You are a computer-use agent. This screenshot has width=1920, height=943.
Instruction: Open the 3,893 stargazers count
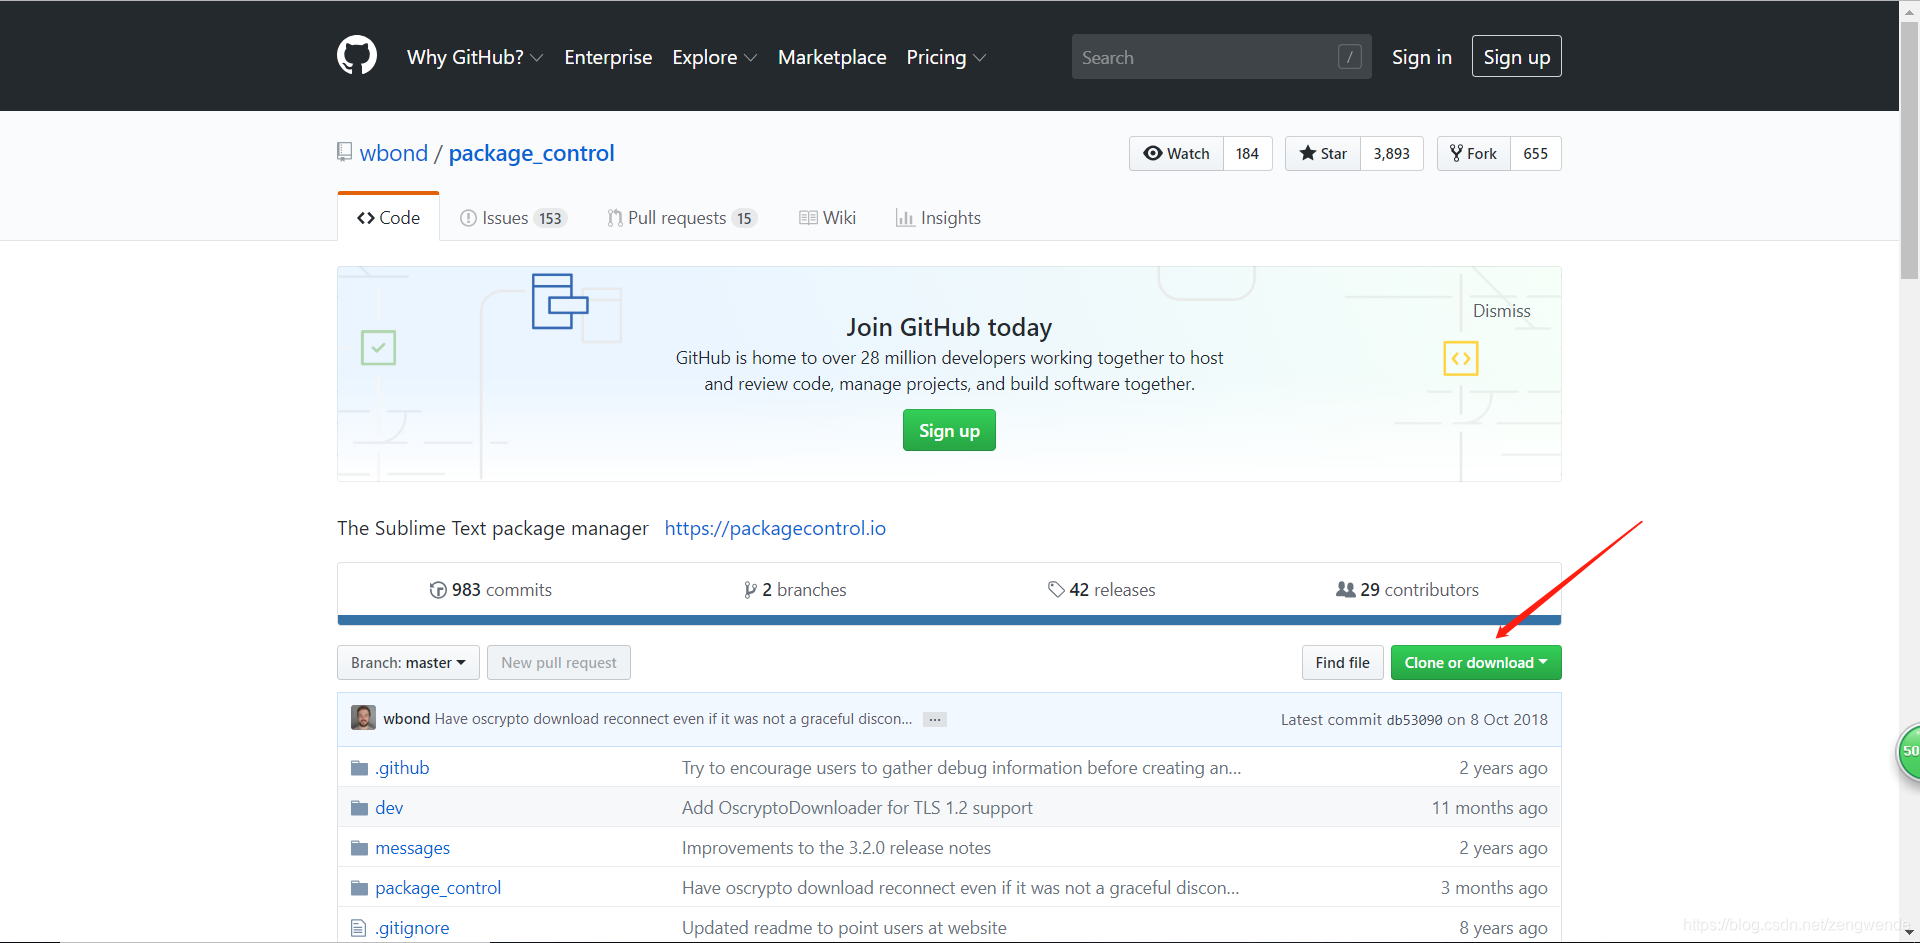(1391, 153)
